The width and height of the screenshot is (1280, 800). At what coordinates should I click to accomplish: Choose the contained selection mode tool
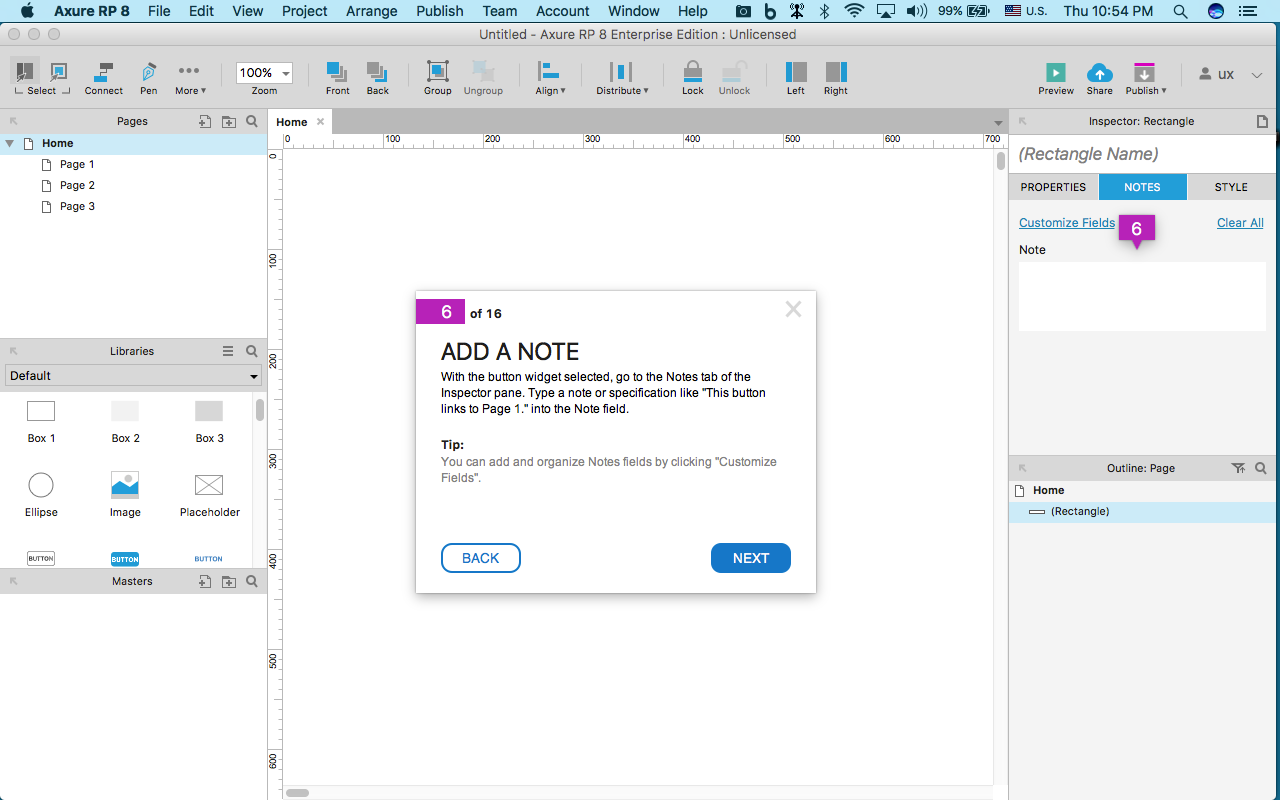tap(59, 72)
